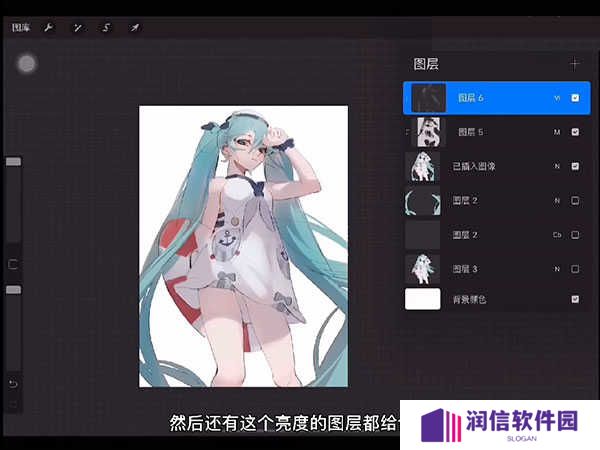Open the Vi blend mode of 图层 6

[557, 98]
